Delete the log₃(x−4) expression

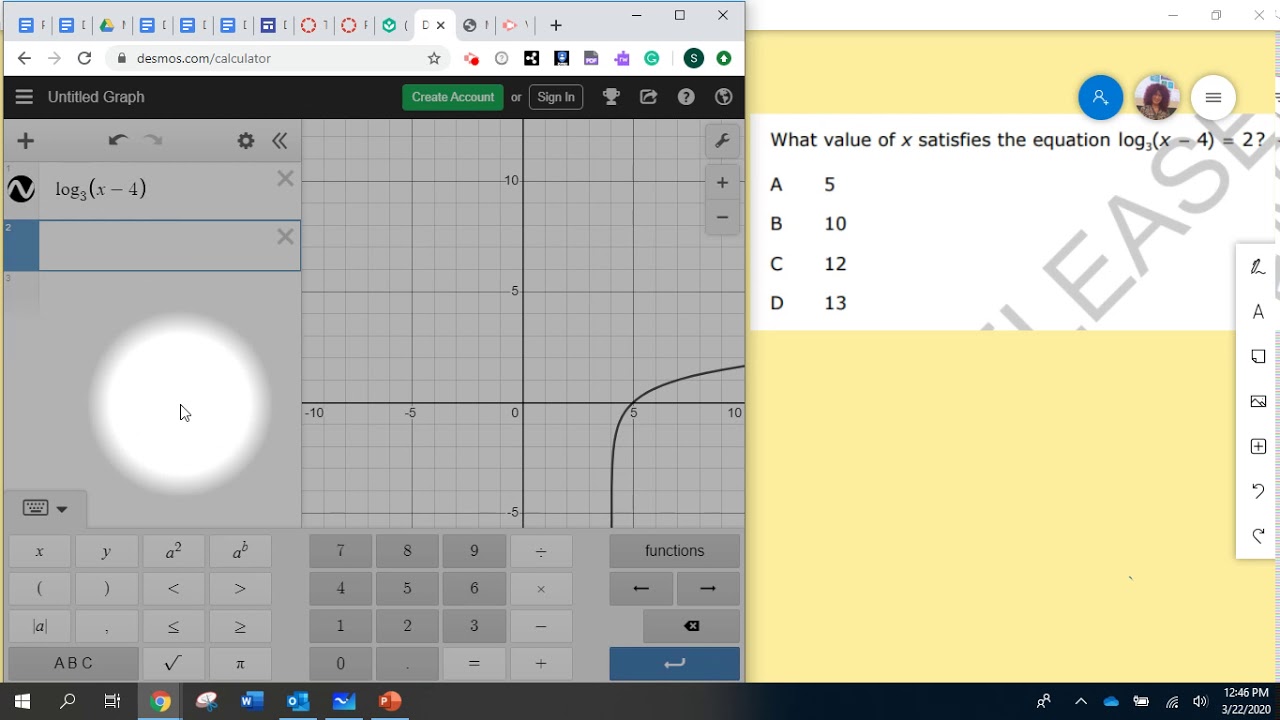point(285,179)
